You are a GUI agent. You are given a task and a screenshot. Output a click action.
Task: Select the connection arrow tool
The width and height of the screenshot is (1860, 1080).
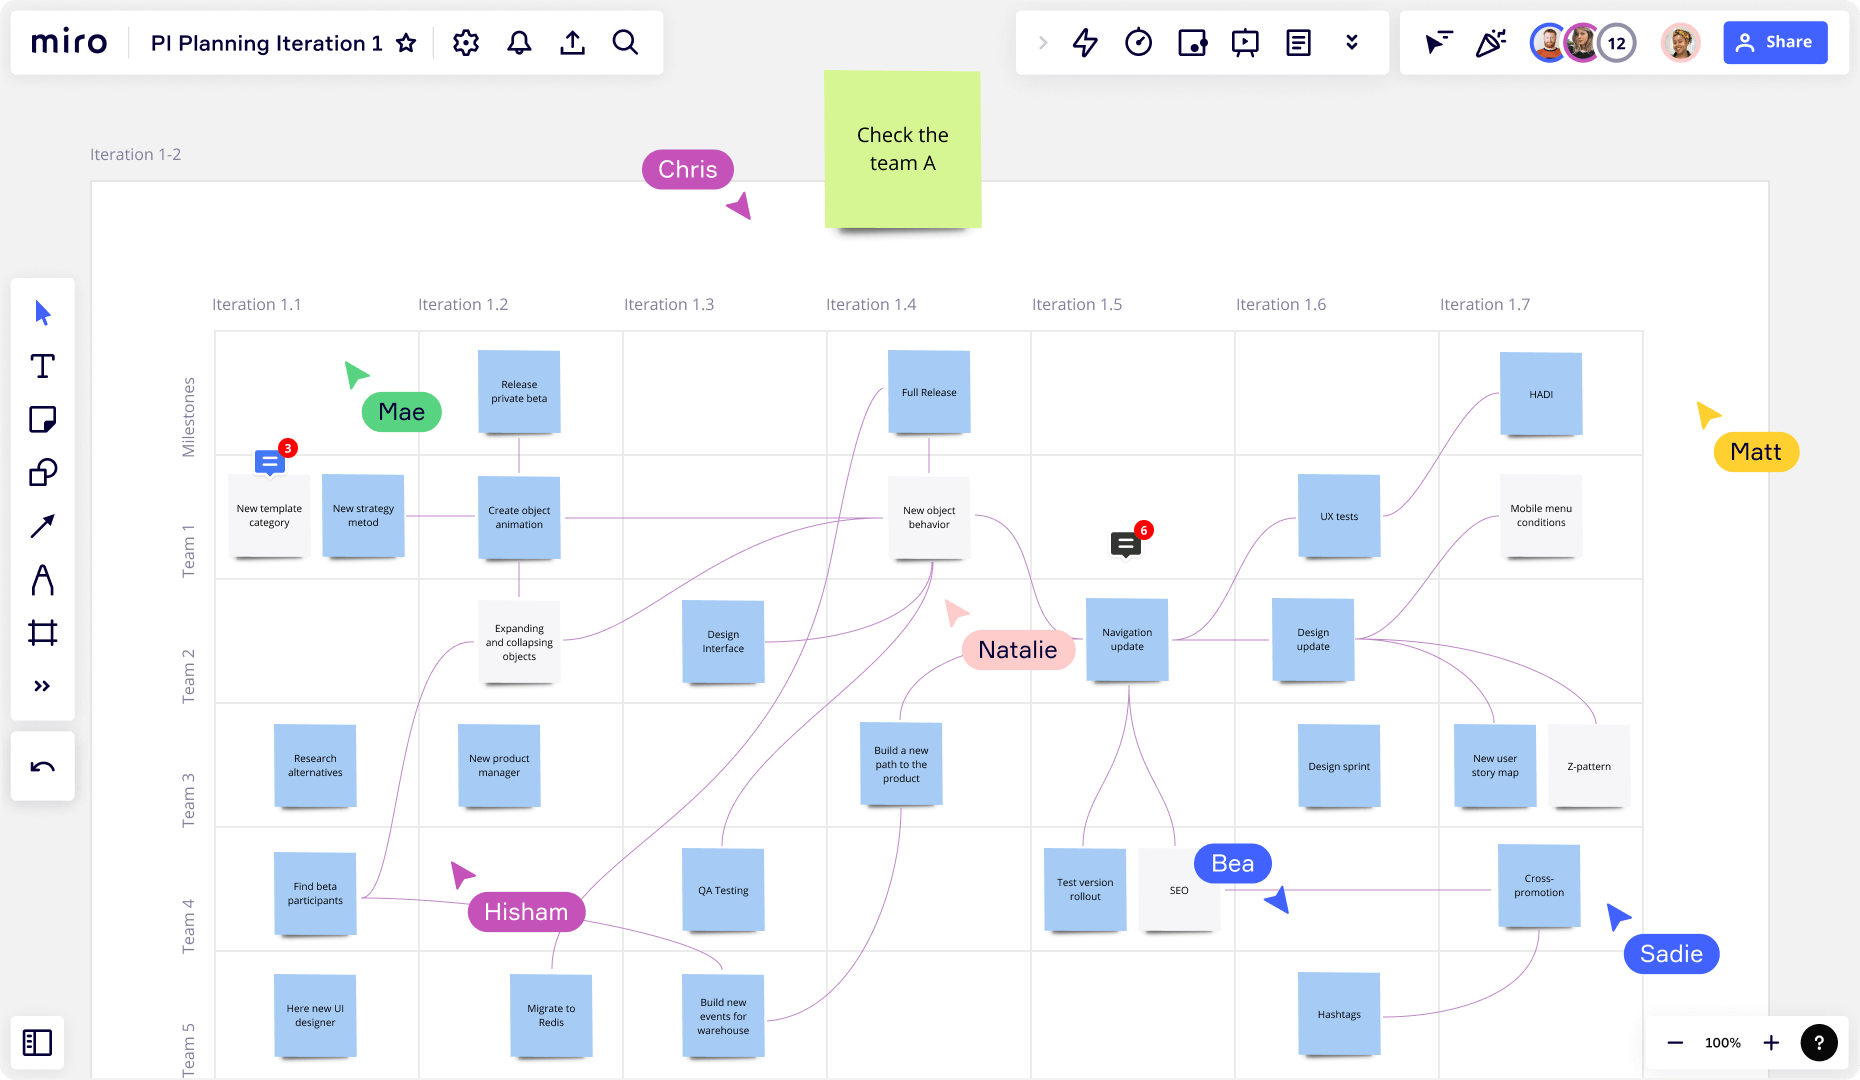pos(42,526)
